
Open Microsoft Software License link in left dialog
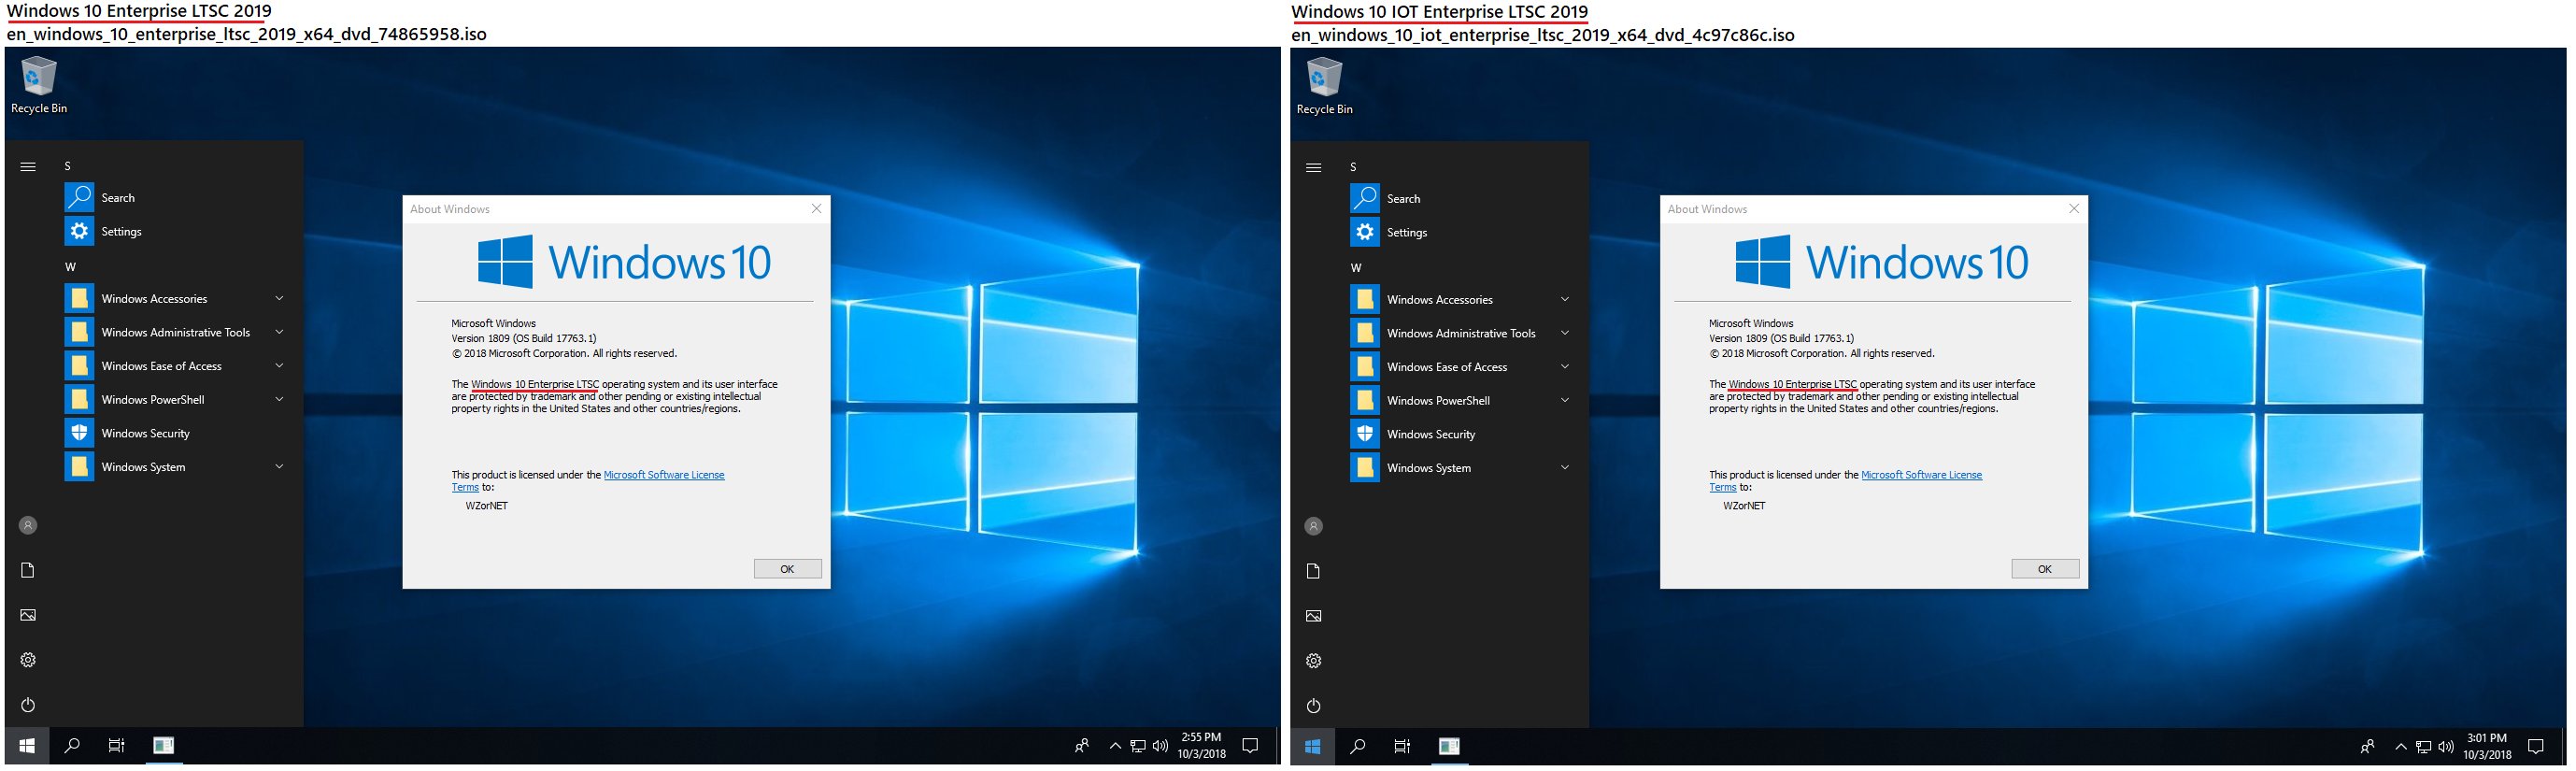664,475
